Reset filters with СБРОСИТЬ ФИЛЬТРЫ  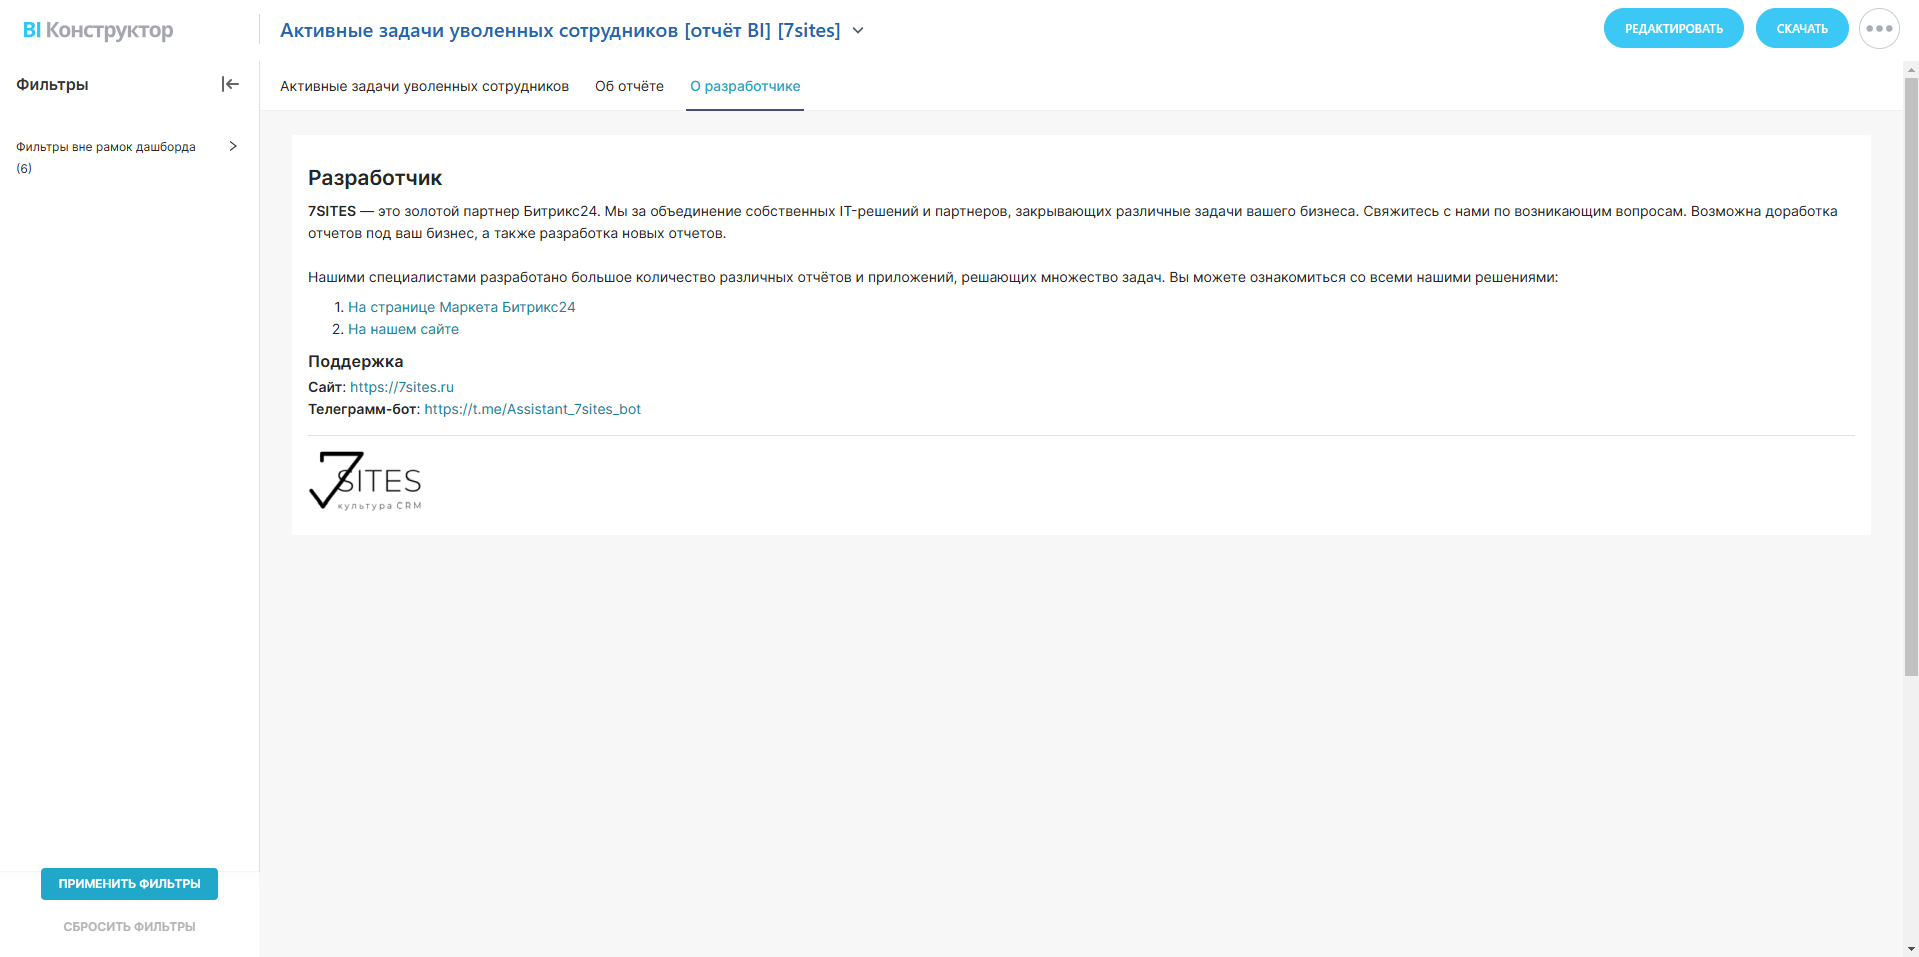click(129, 927)
